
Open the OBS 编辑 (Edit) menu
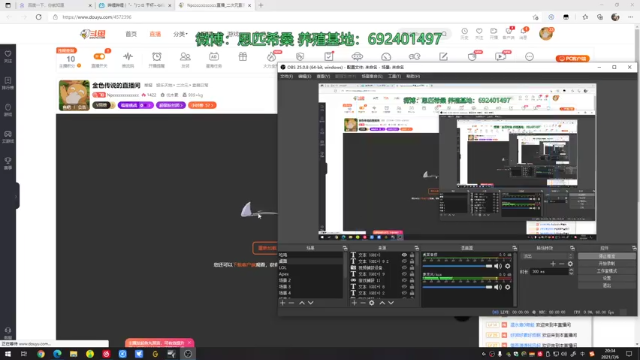(304, 76)
